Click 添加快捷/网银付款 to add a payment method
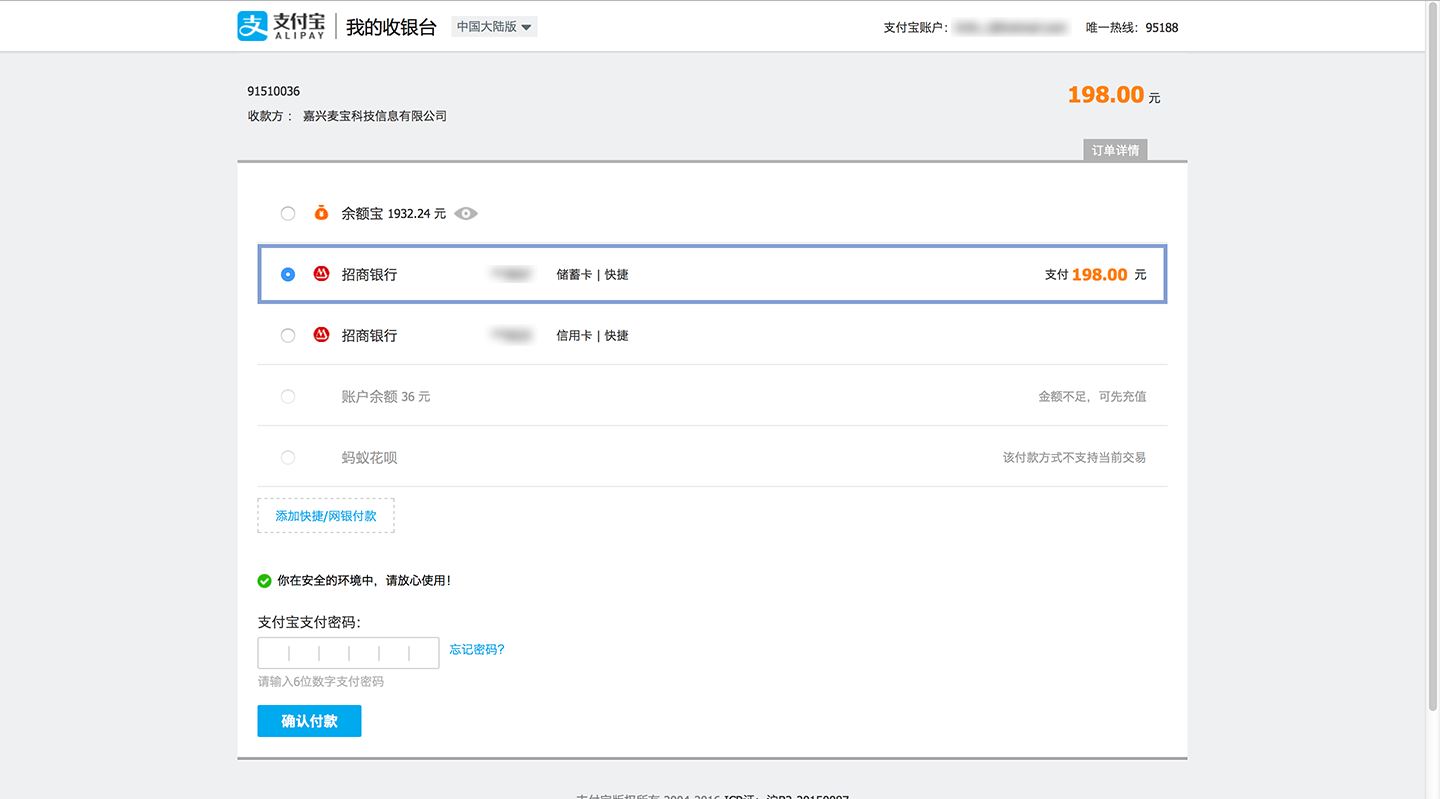Viewport: 1440px width, 799px height. 325,515
